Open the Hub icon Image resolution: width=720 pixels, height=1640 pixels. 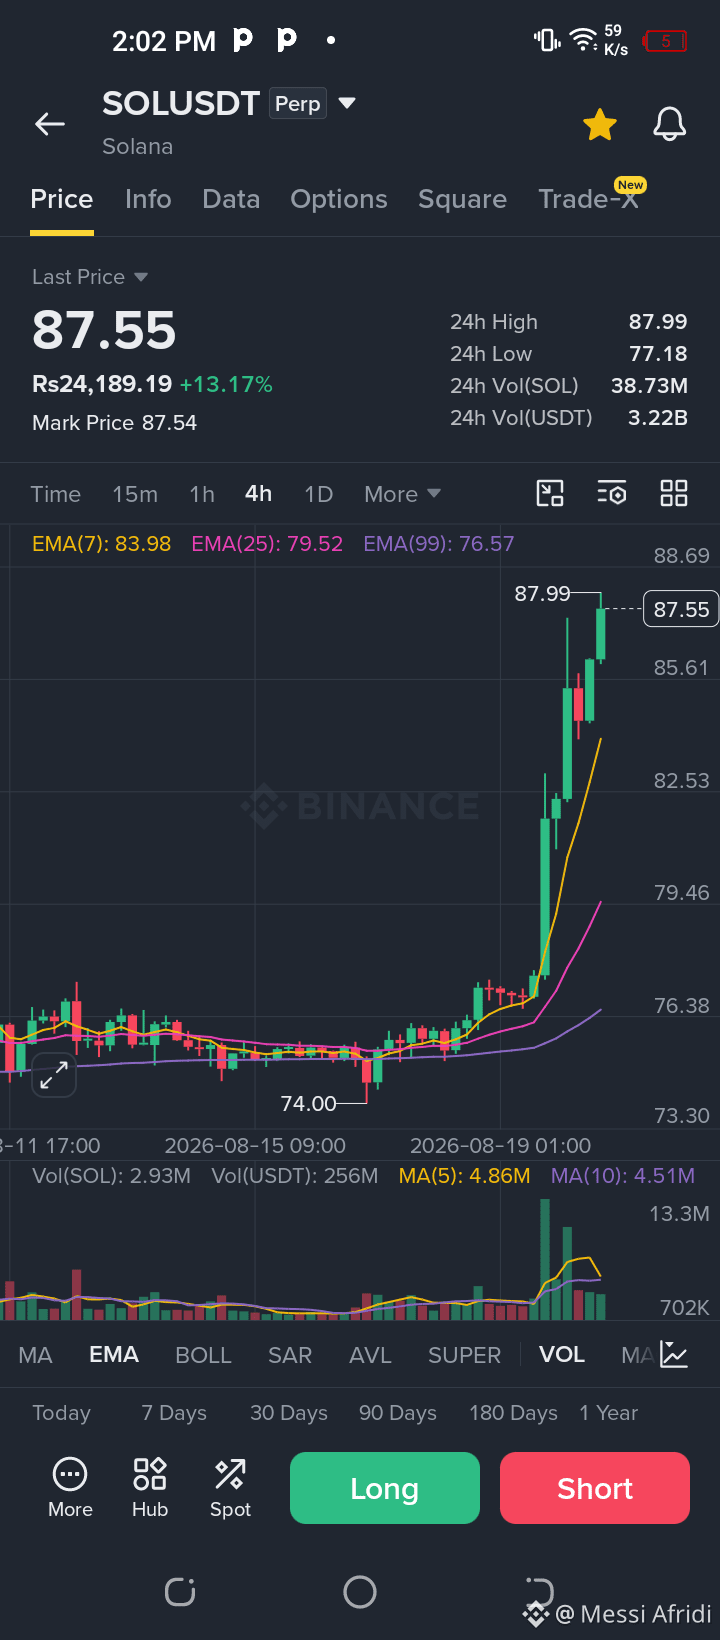coord(150,1488)
